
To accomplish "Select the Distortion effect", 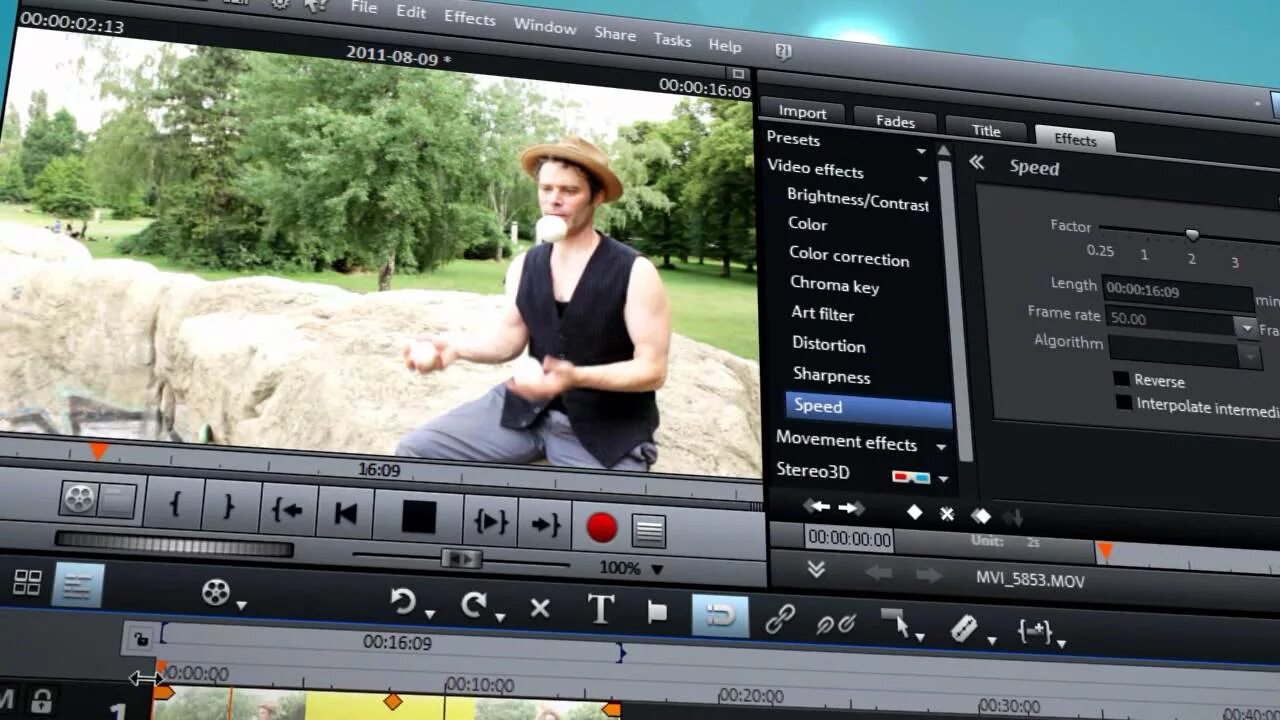I will (x=829, y=345).
